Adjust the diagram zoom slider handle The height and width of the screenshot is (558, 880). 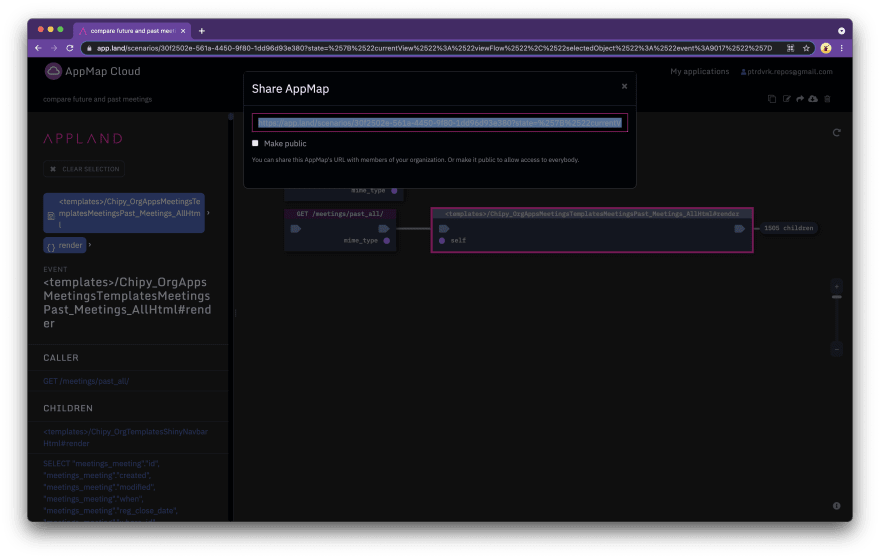pyautogui.click(x=836, y=297)
